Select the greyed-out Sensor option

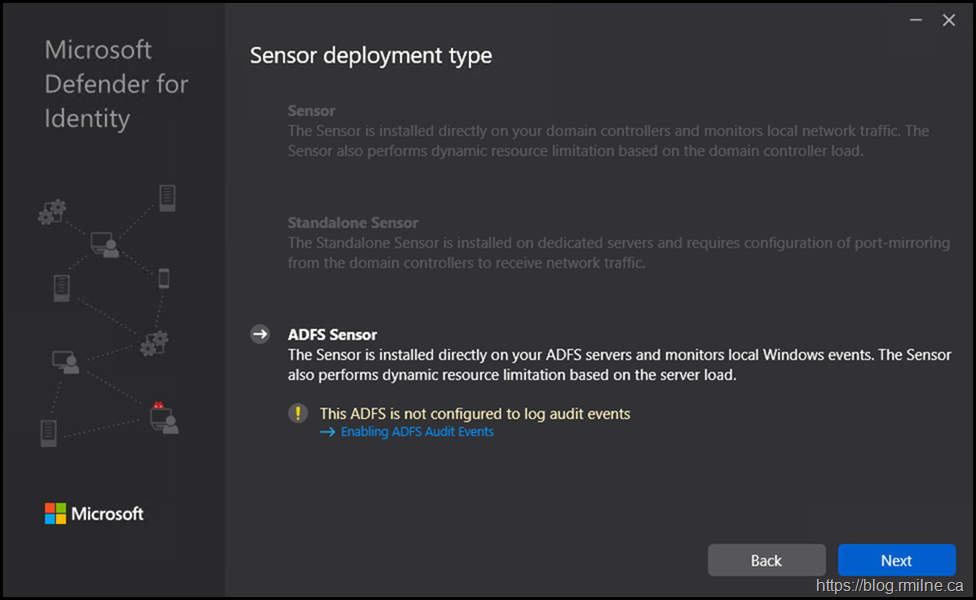point(311,111)
